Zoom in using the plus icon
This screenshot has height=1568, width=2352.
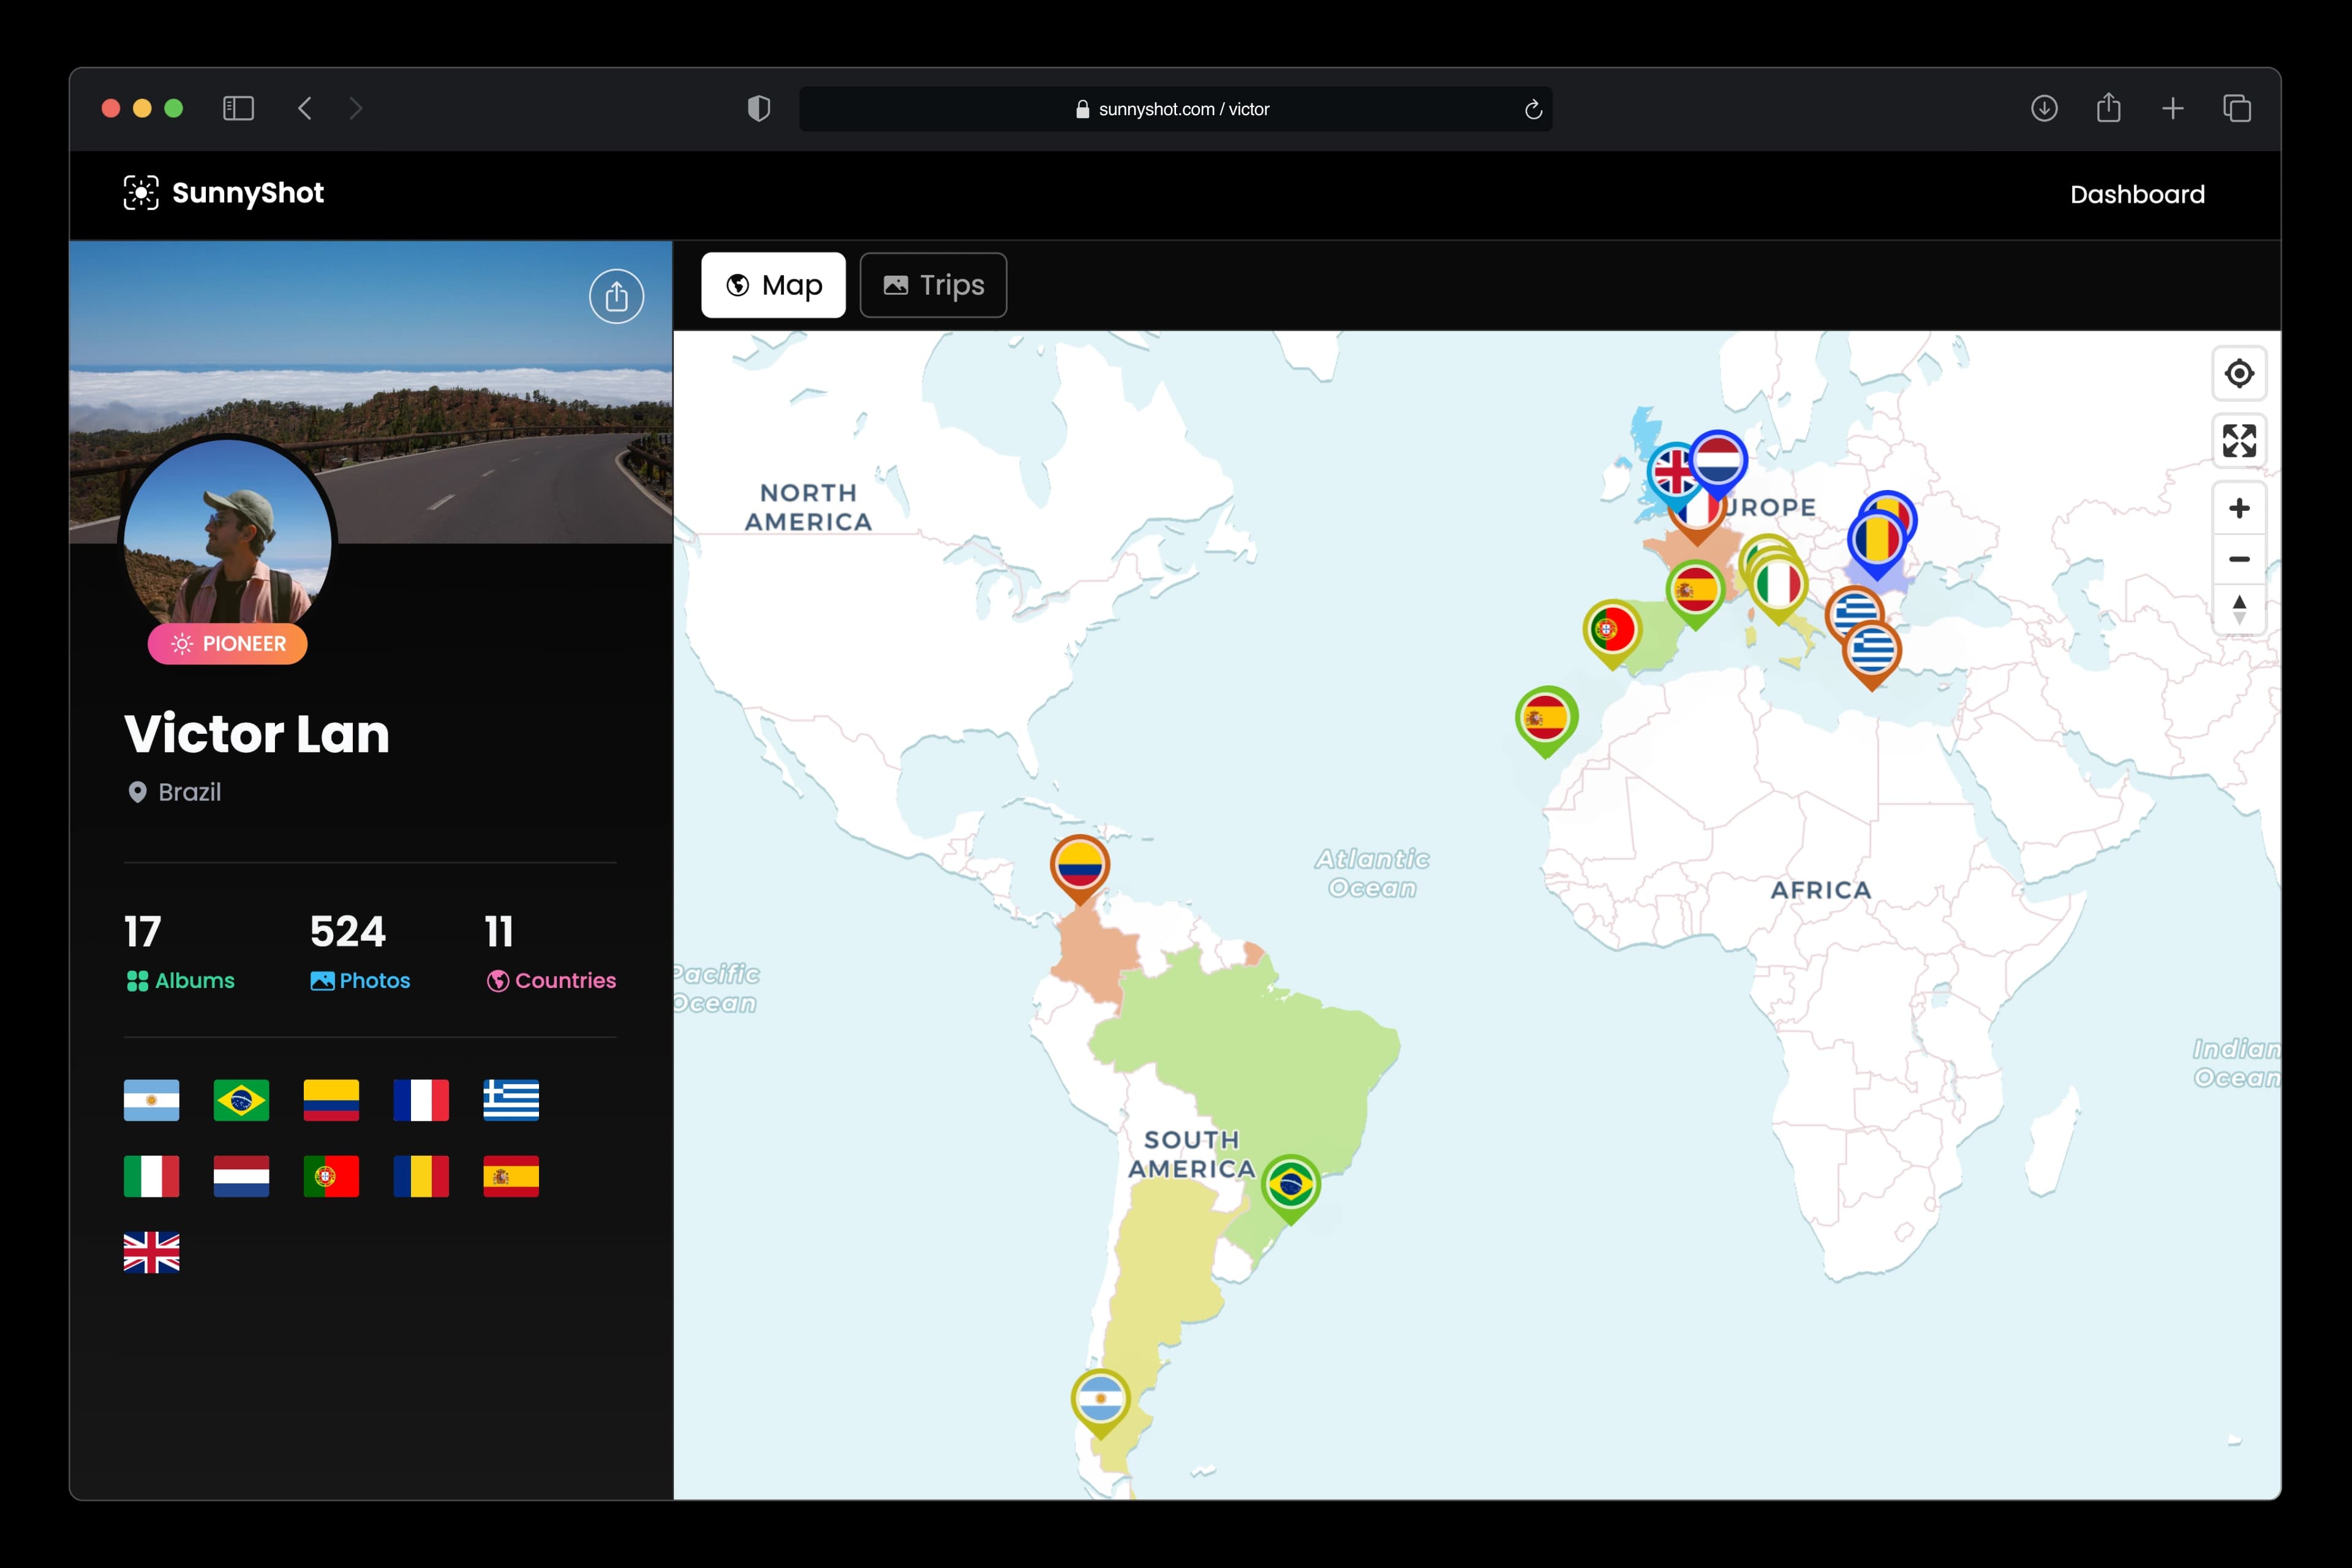pyautogui.click(x=2240, y=508)
